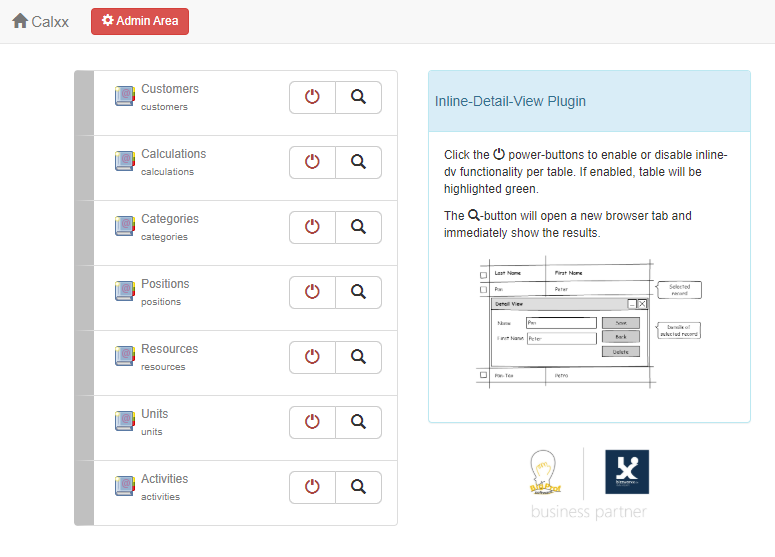Screen dimensions: 775x557
Task: Click the lowercase 'resources' table name
Action: click(x=163, y=367)
